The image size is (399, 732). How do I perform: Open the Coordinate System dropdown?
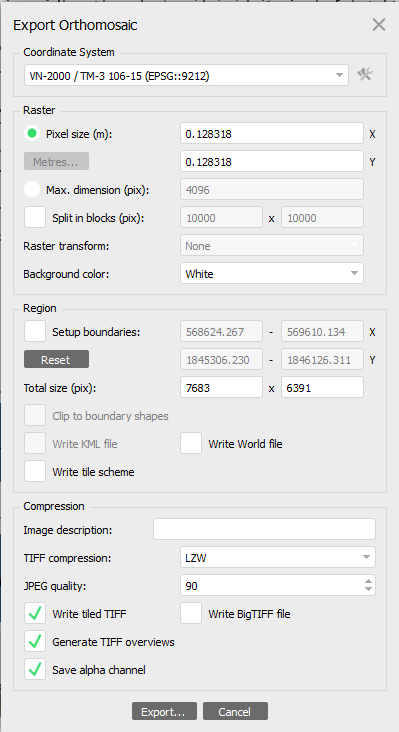point(186,76)
